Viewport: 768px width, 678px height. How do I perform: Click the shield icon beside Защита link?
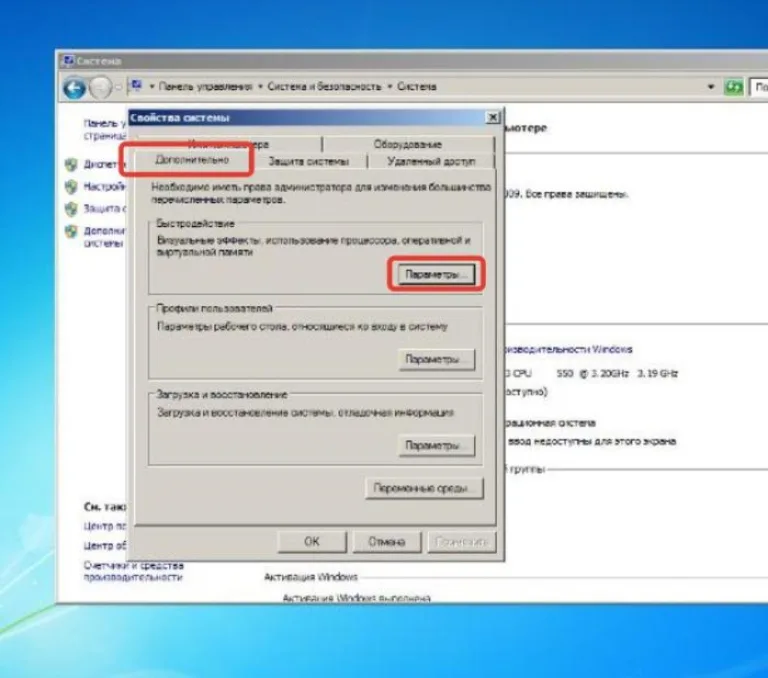tap(72, 209)
